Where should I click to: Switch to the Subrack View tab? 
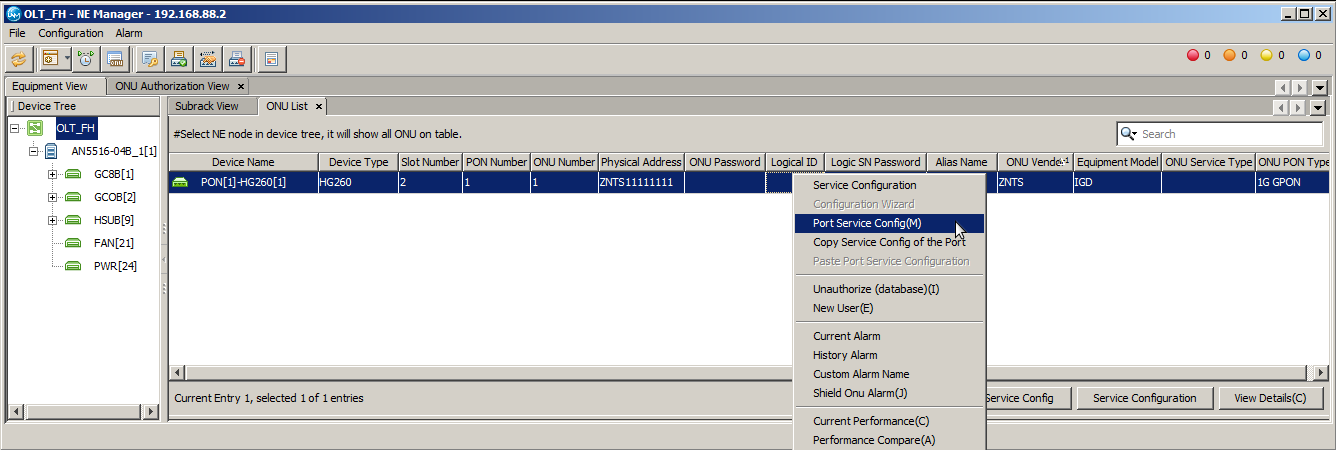click(207, 106)
